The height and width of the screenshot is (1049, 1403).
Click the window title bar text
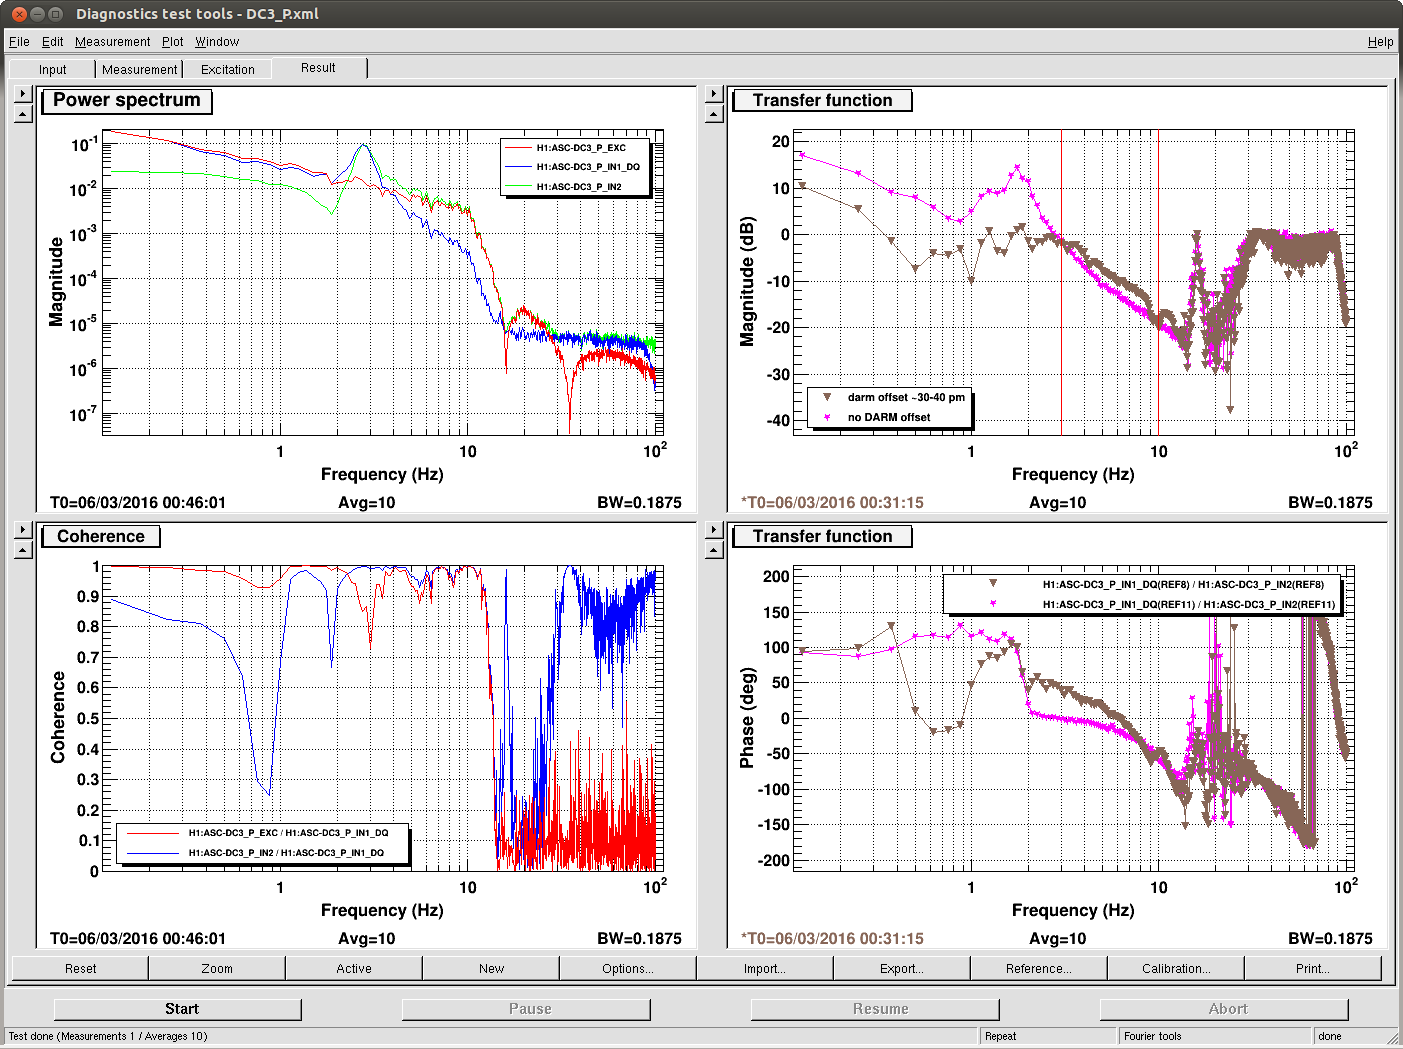(x=198, y=14)
